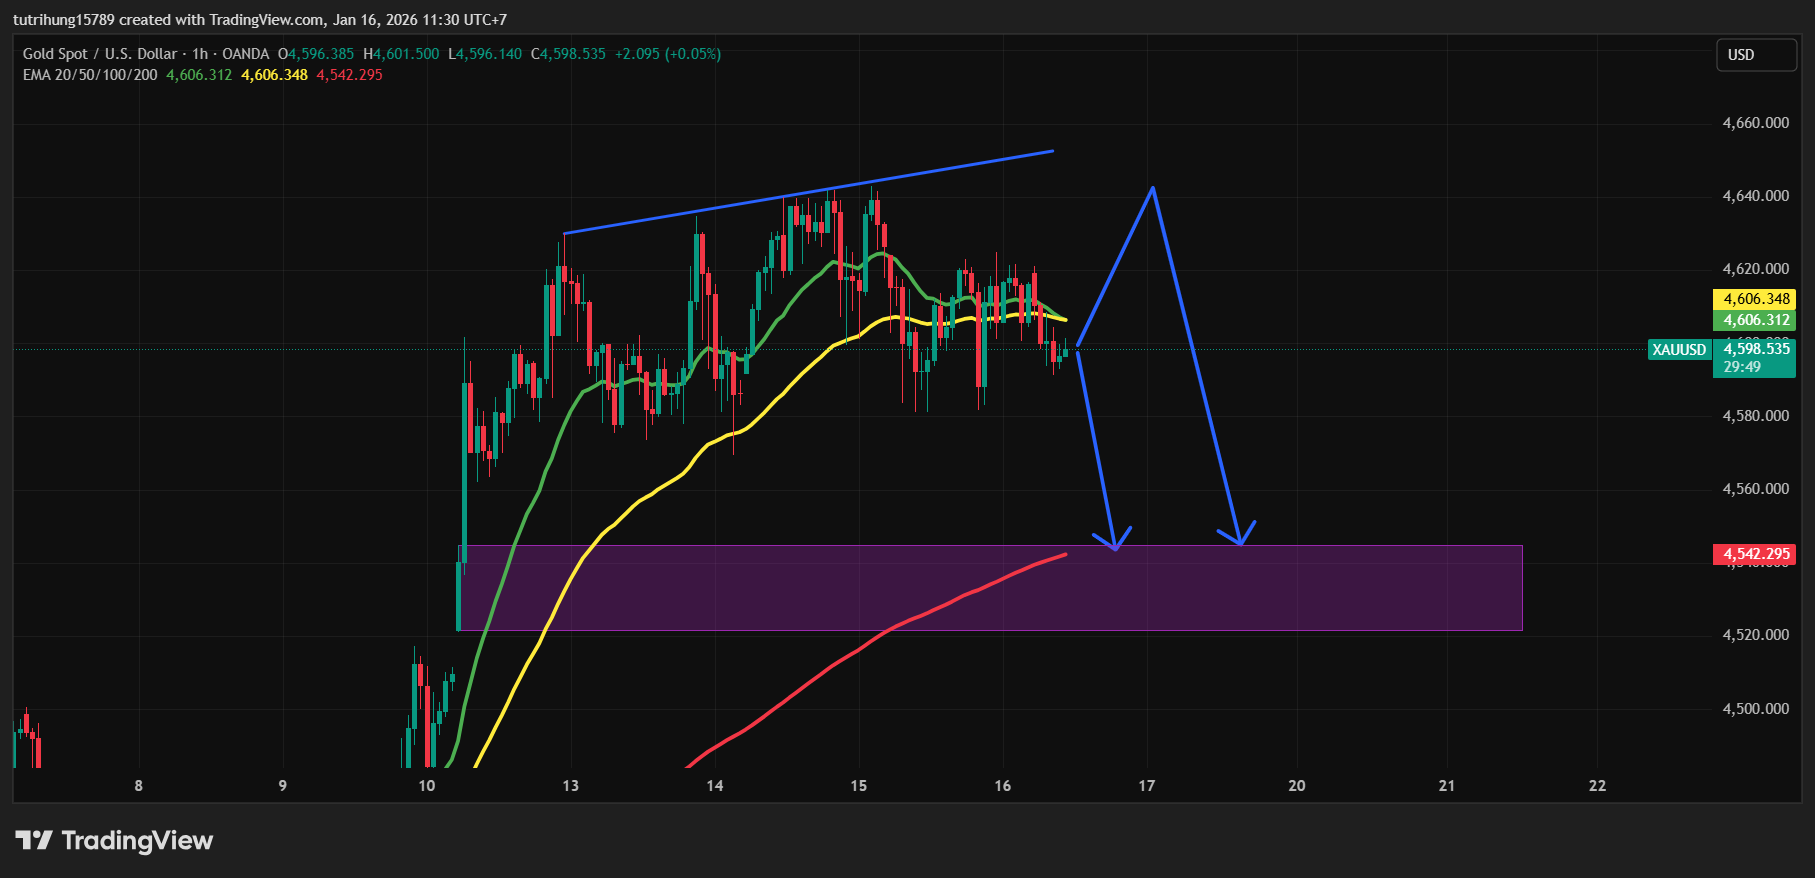The width and height of the screenshot is (1815, 878).
Task: Click the peak of the blue projection arrow
Action: click(x=1153, y=189)
